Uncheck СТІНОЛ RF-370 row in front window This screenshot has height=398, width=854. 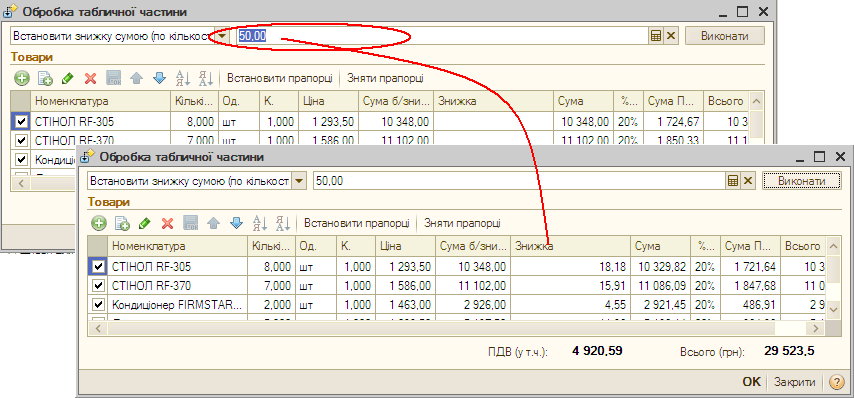pyautogui.click(x=98, y=285)
